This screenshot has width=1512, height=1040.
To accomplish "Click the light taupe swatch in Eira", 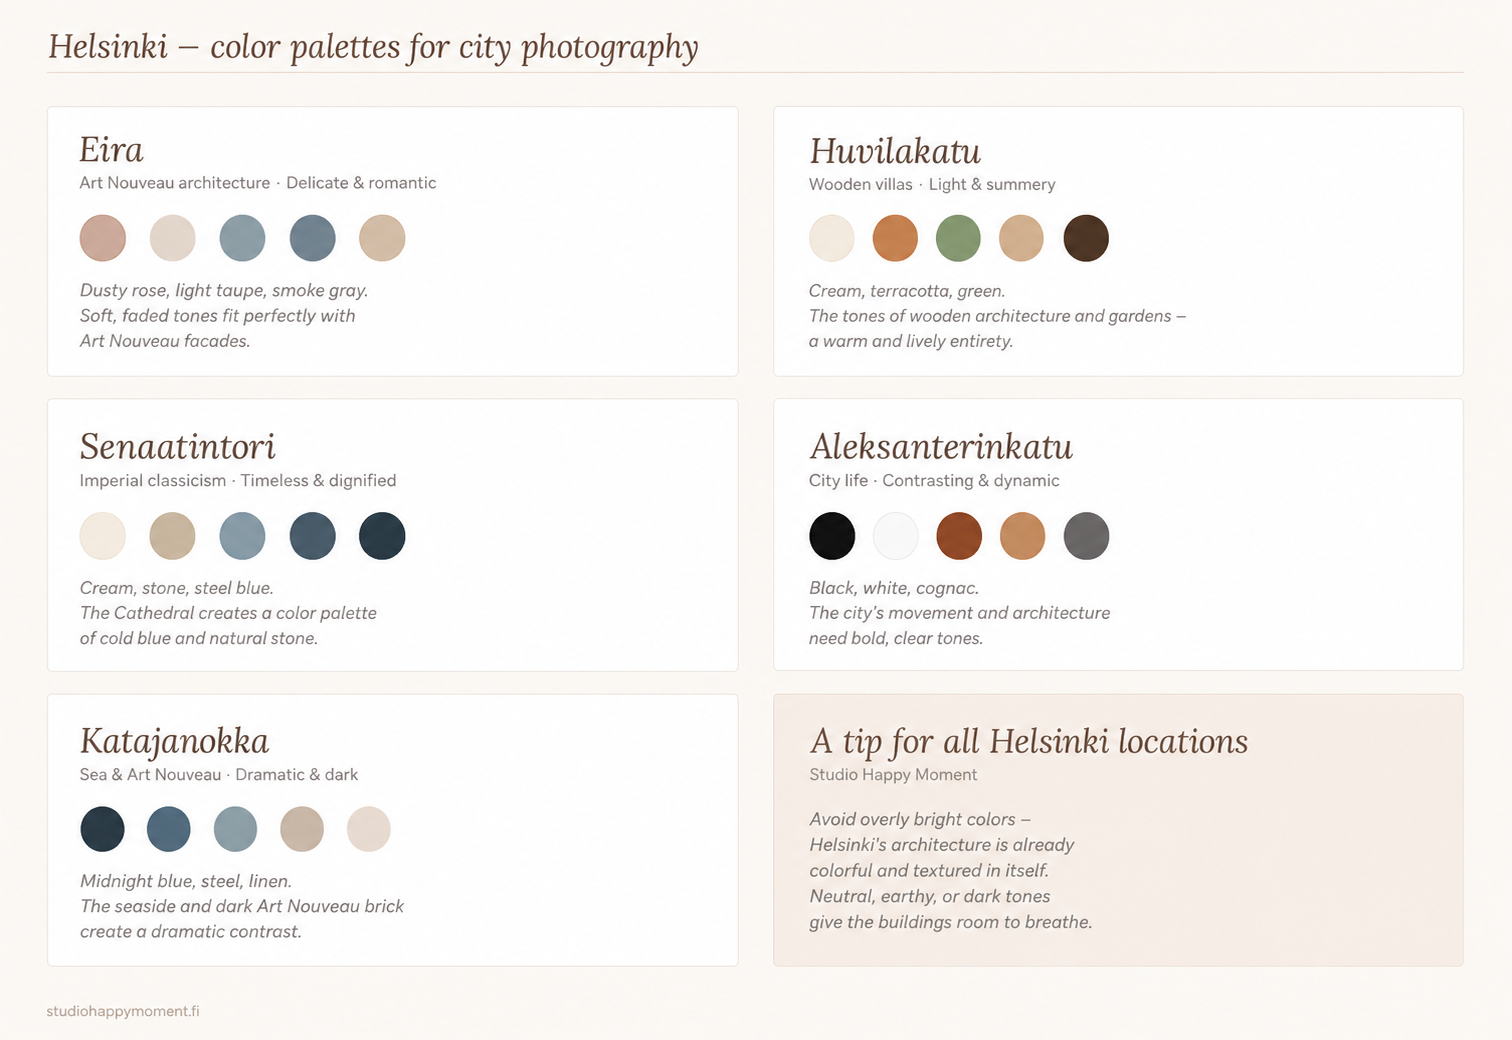I will (173, 238).
